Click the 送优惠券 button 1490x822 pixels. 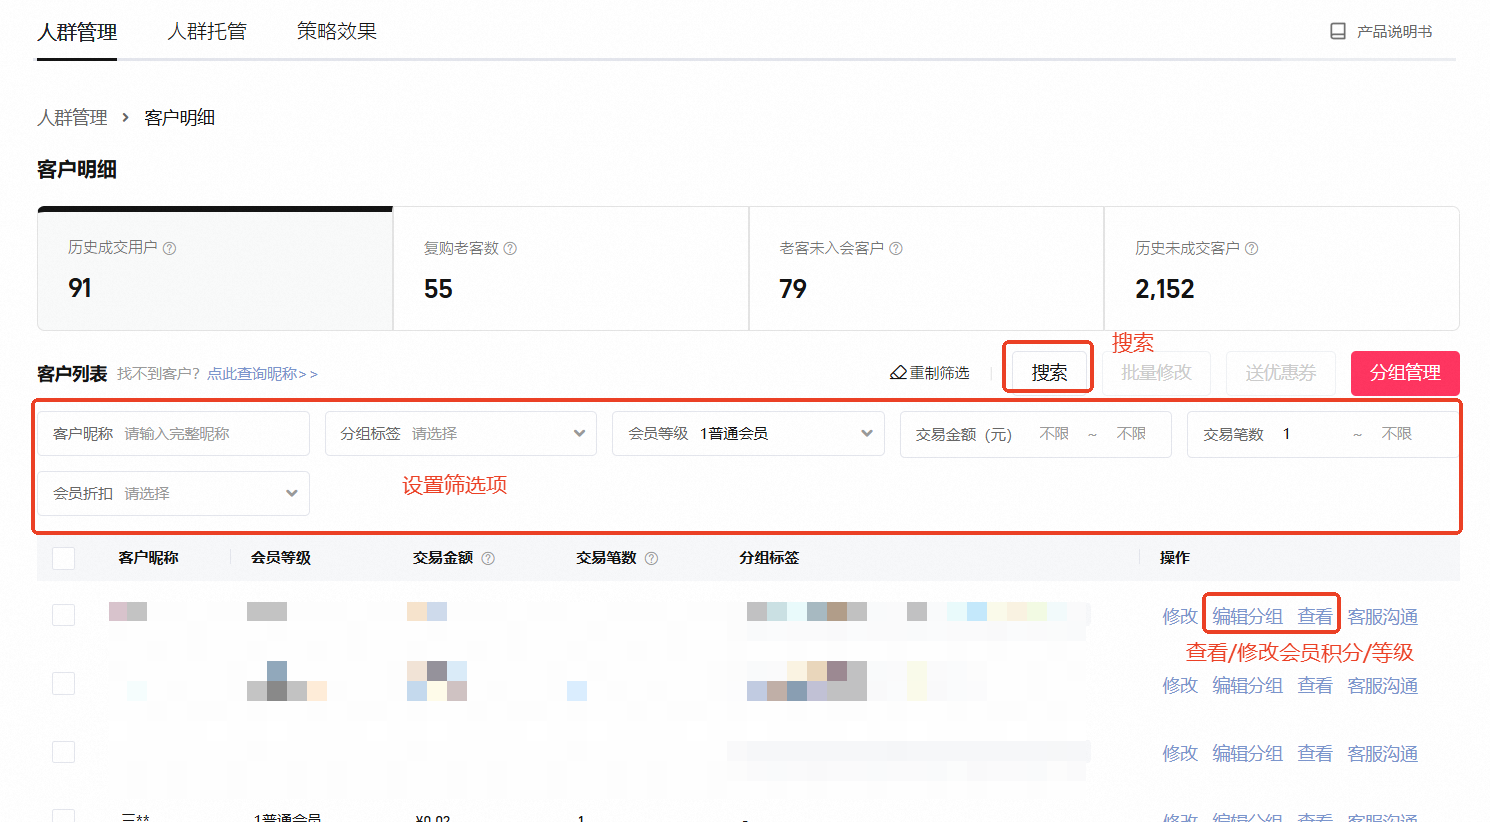pyautogui.click(x=1281, y=372)
